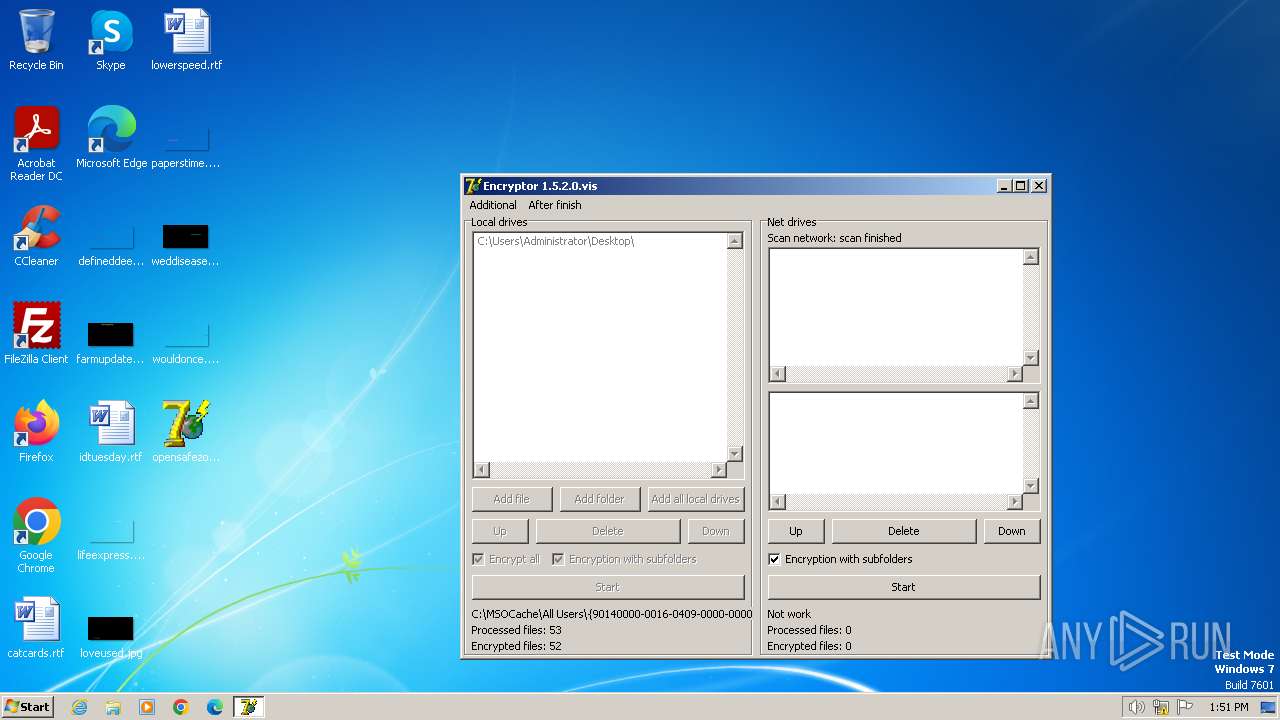Click the Add file button

click(x=512, y=499)
